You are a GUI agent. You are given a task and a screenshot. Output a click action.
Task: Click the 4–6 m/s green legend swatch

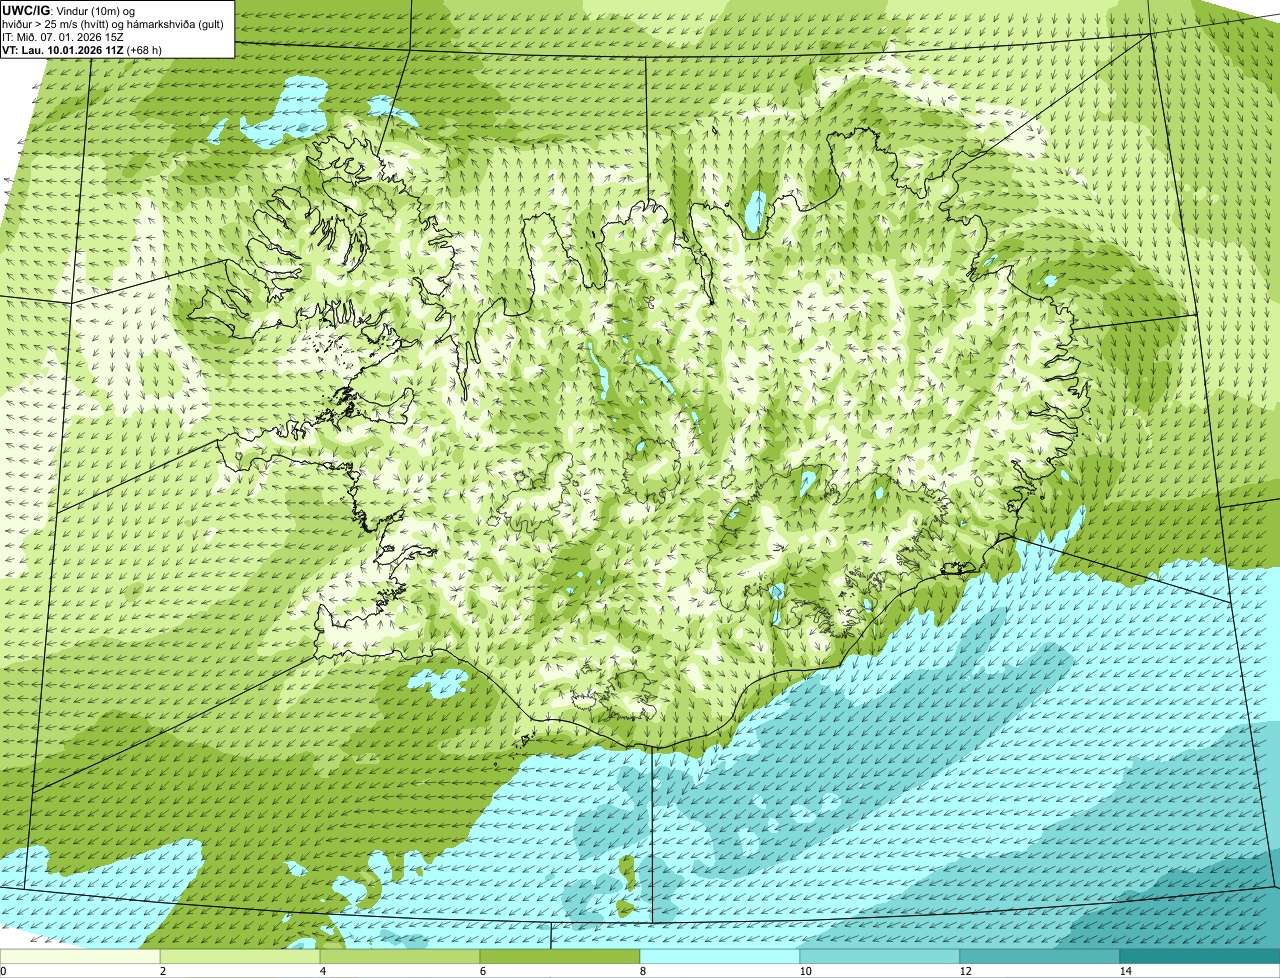tap(400, 956)
